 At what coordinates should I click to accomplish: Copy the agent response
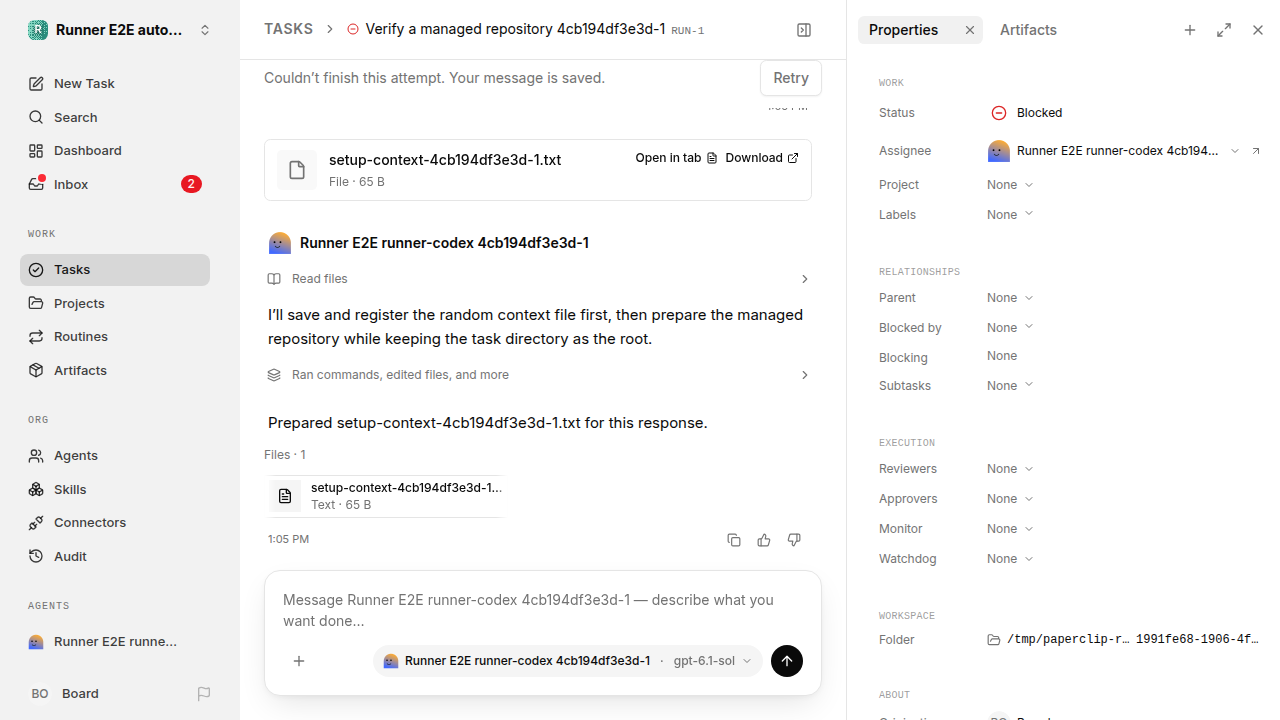pyautogui.click(x=734, y=540)
